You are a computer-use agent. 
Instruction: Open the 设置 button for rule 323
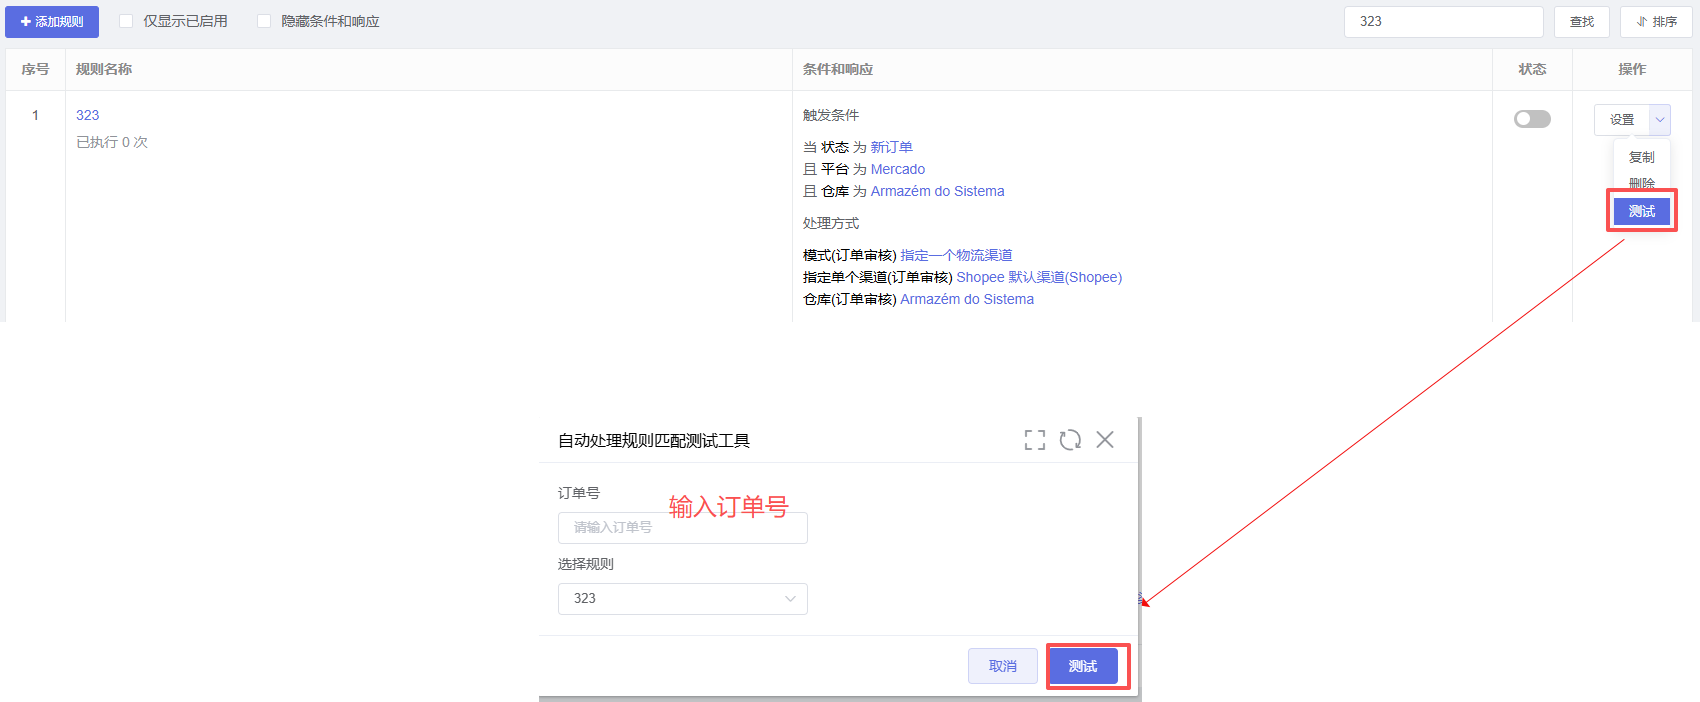pos(1621,120)
